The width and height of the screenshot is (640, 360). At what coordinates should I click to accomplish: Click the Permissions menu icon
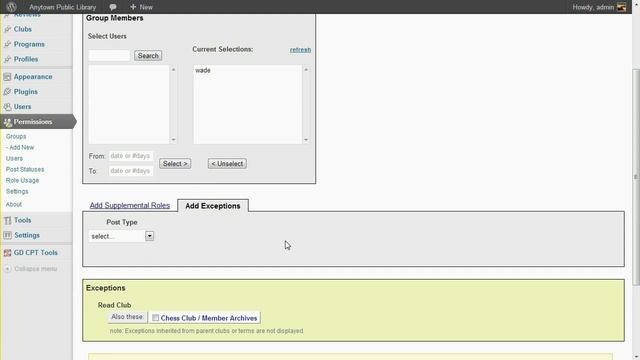click(7, 122)
